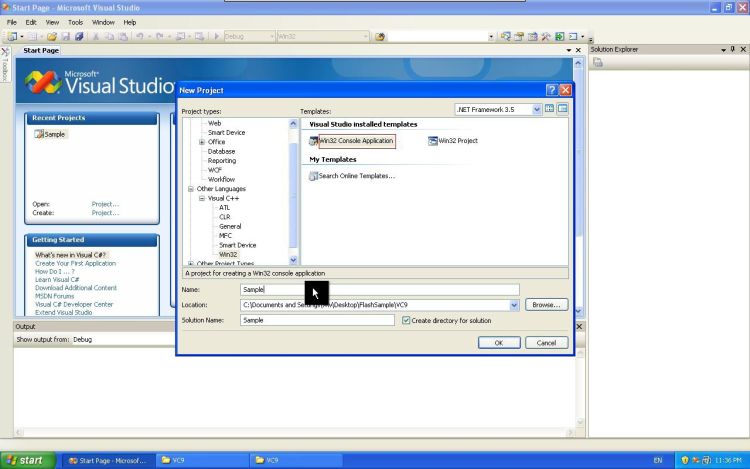Click the Open File toolbar icon
Viewport: 750px width, 469px height.
click(x=52, y=36)
